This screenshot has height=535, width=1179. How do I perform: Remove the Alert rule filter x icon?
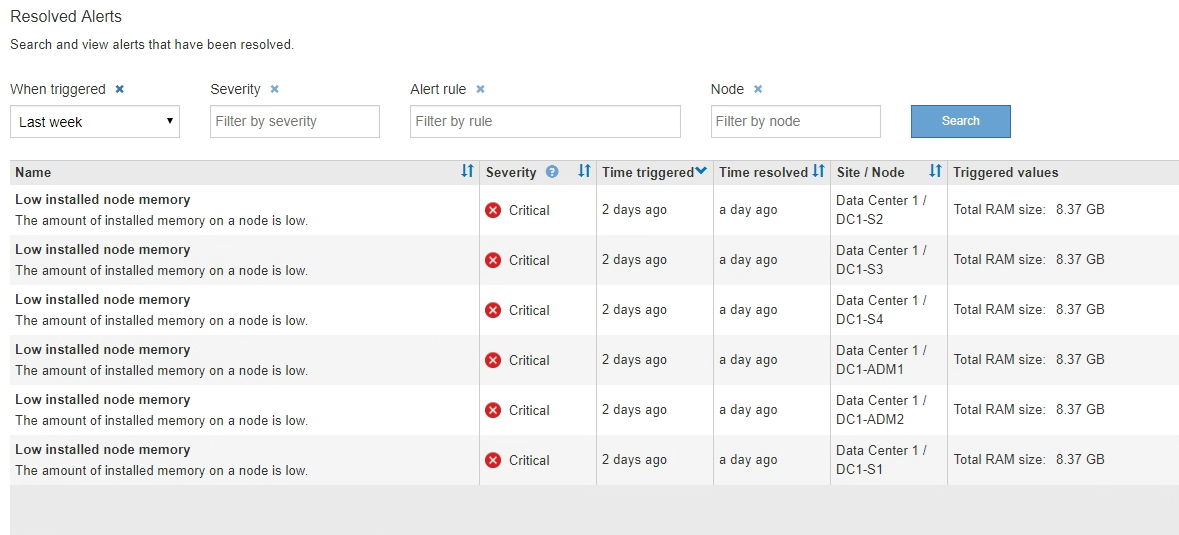click(x=480, y=89)
